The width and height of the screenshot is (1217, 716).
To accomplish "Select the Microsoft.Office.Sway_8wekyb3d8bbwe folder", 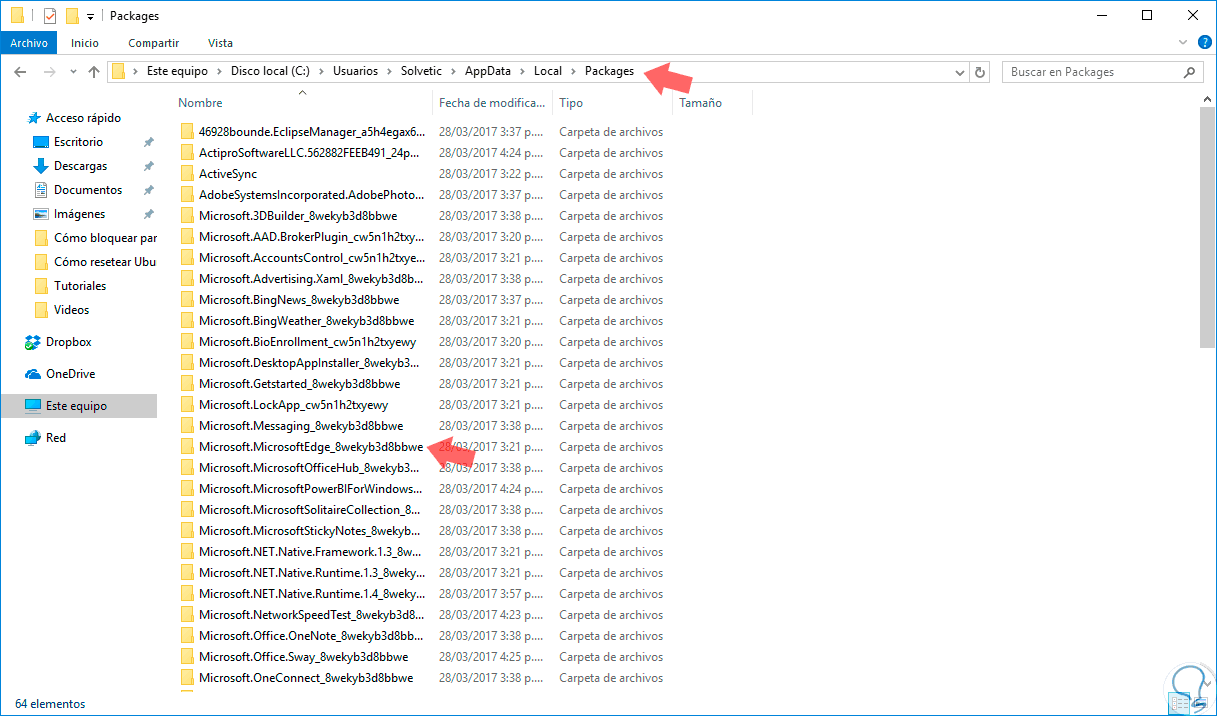I will point(303,657).
